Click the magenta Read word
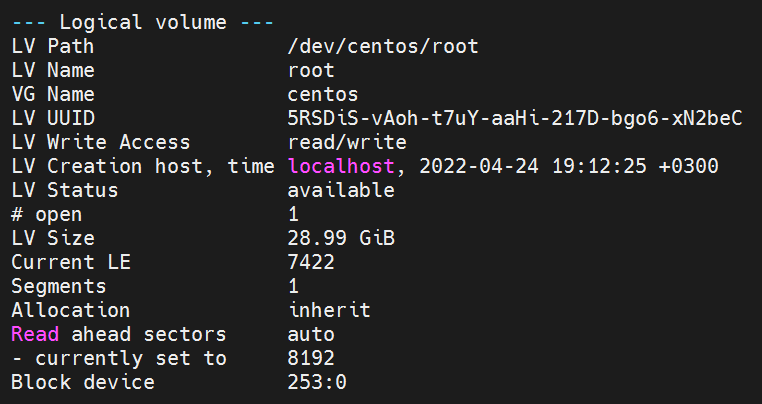Screen dimensions: 762x404 click(x=35, y=334)
